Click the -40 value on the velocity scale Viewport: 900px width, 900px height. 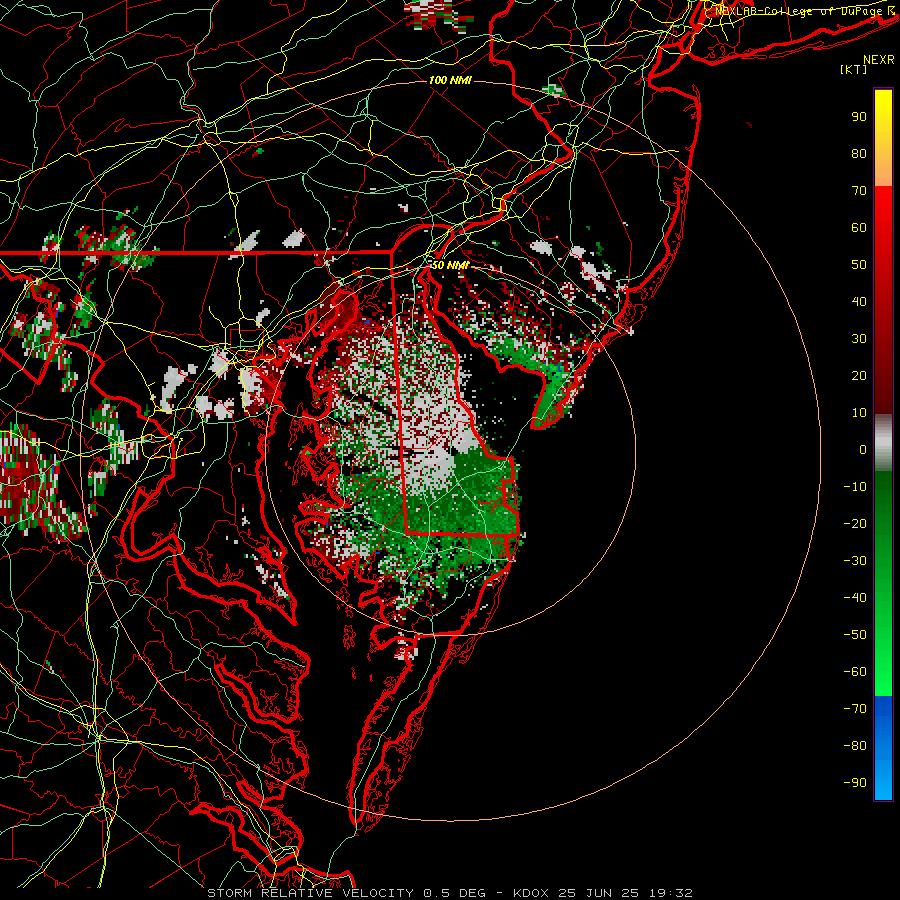(855, 598)
